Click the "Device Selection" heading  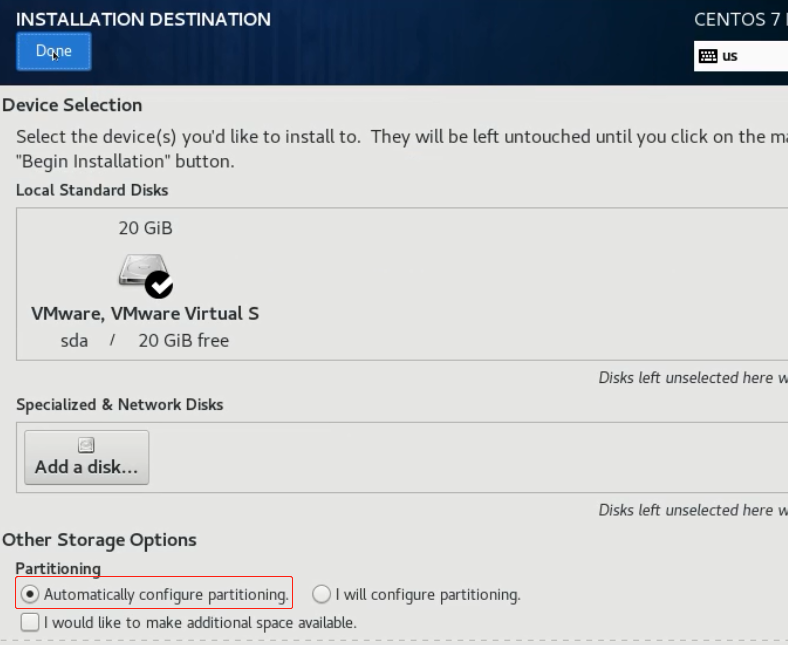coord(72,105)
